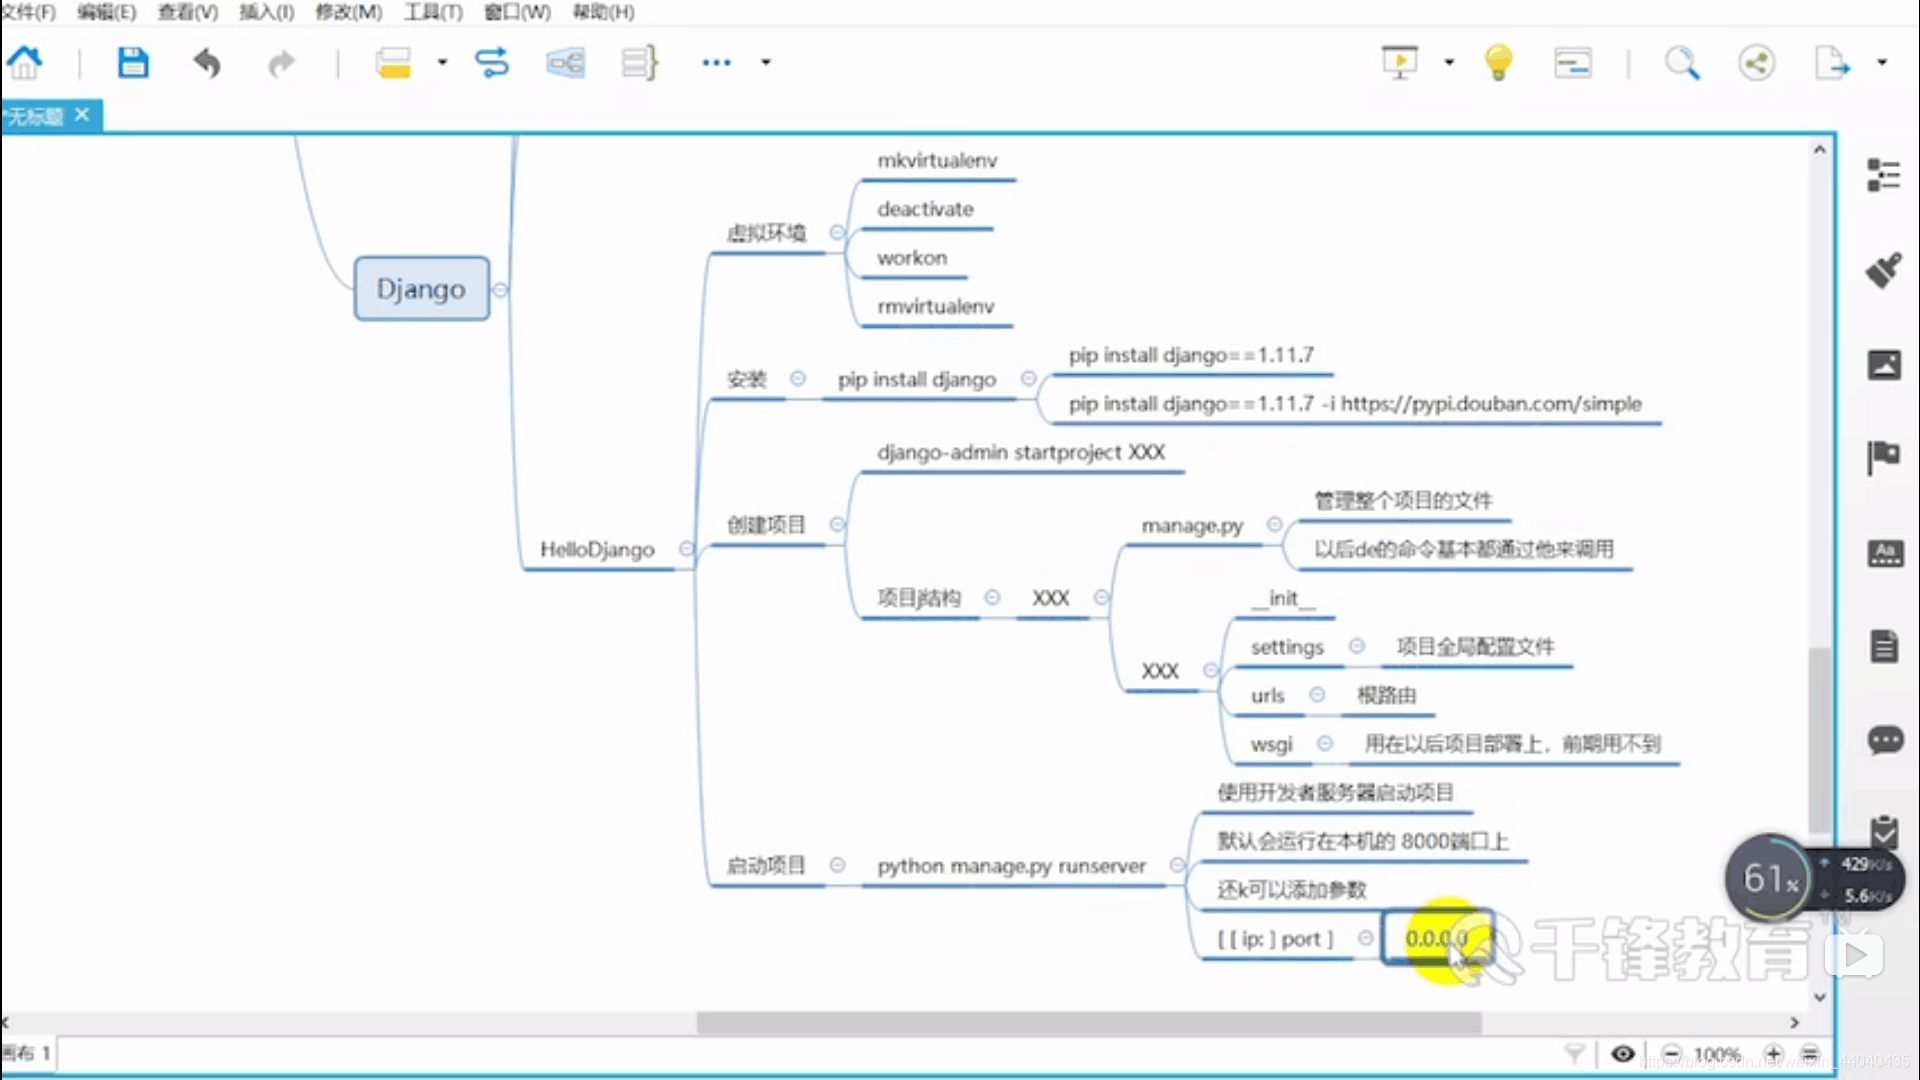The image size is (1920, 1080).
Task: Collapse the settings node
Action: point(1357,646)
